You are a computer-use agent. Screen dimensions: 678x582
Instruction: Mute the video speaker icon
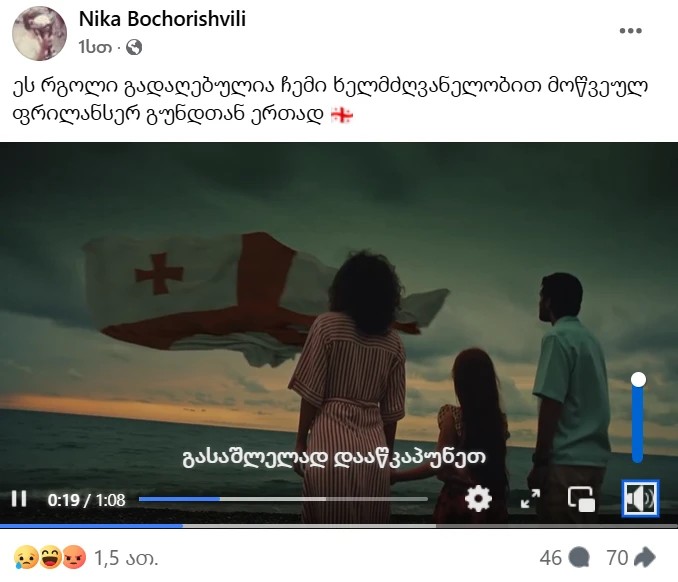click(x=640, y=499)
